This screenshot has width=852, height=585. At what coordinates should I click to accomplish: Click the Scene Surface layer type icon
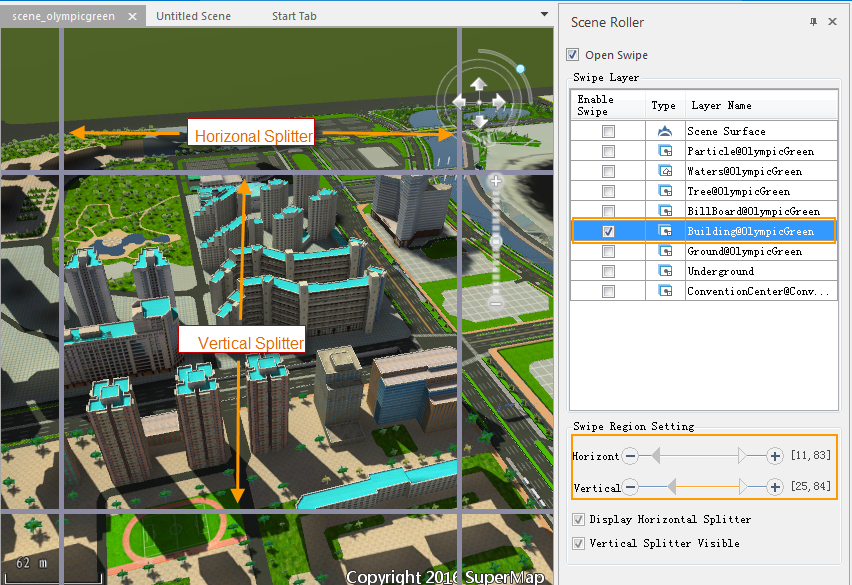tap(664, 131)
